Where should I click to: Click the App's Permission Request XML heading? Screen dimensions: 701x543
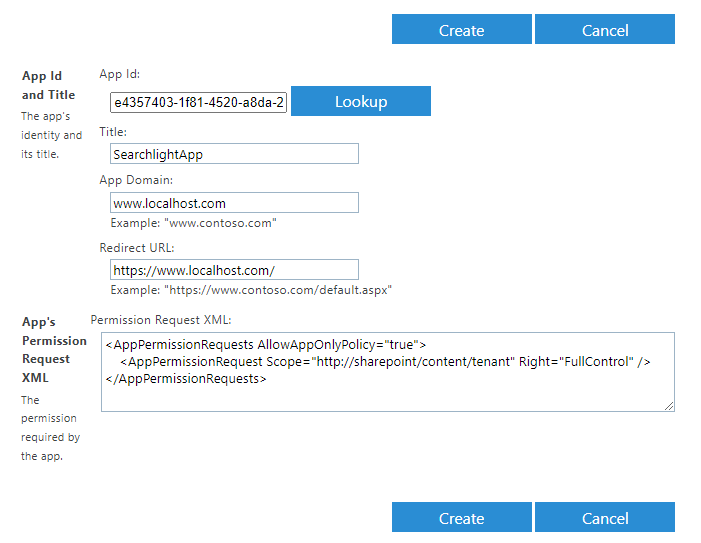tap(54, 350)
